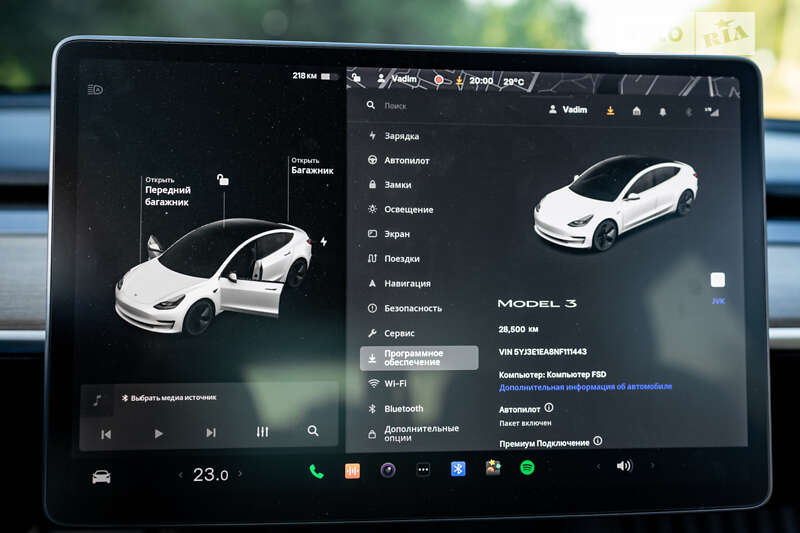Viewport: 800px width, 533px height.
Task: Tap the orange software download icon in settings header
Action: pyautogui.click(x=610, y=110)
